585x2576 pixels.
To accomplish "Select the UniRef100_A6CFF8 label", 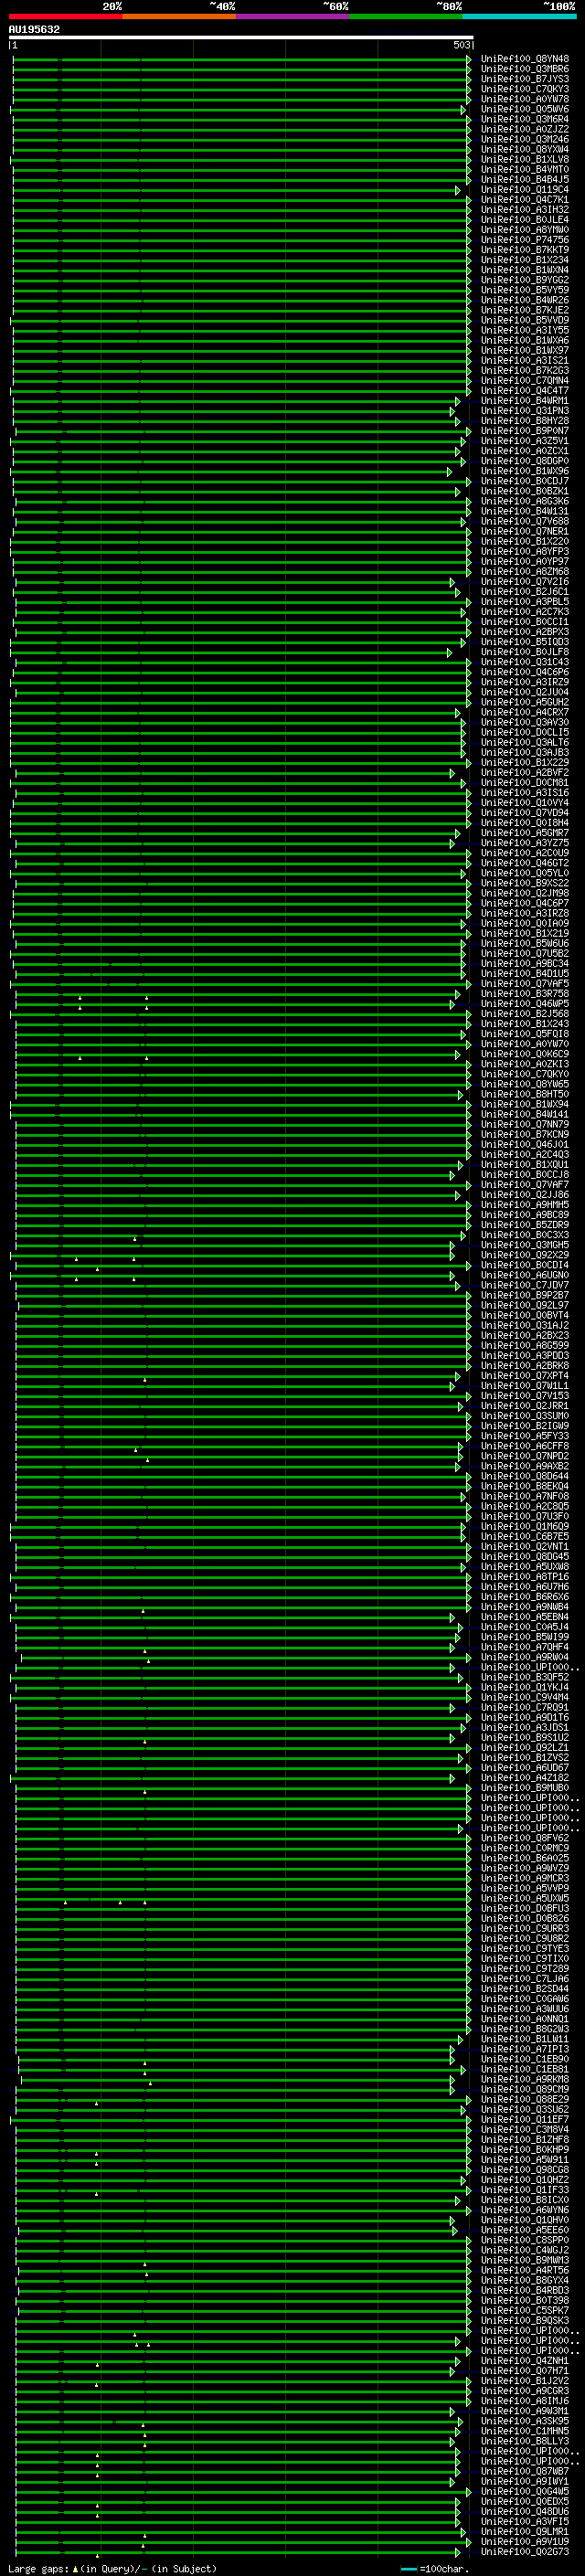I will click(x=525, y=1446).
